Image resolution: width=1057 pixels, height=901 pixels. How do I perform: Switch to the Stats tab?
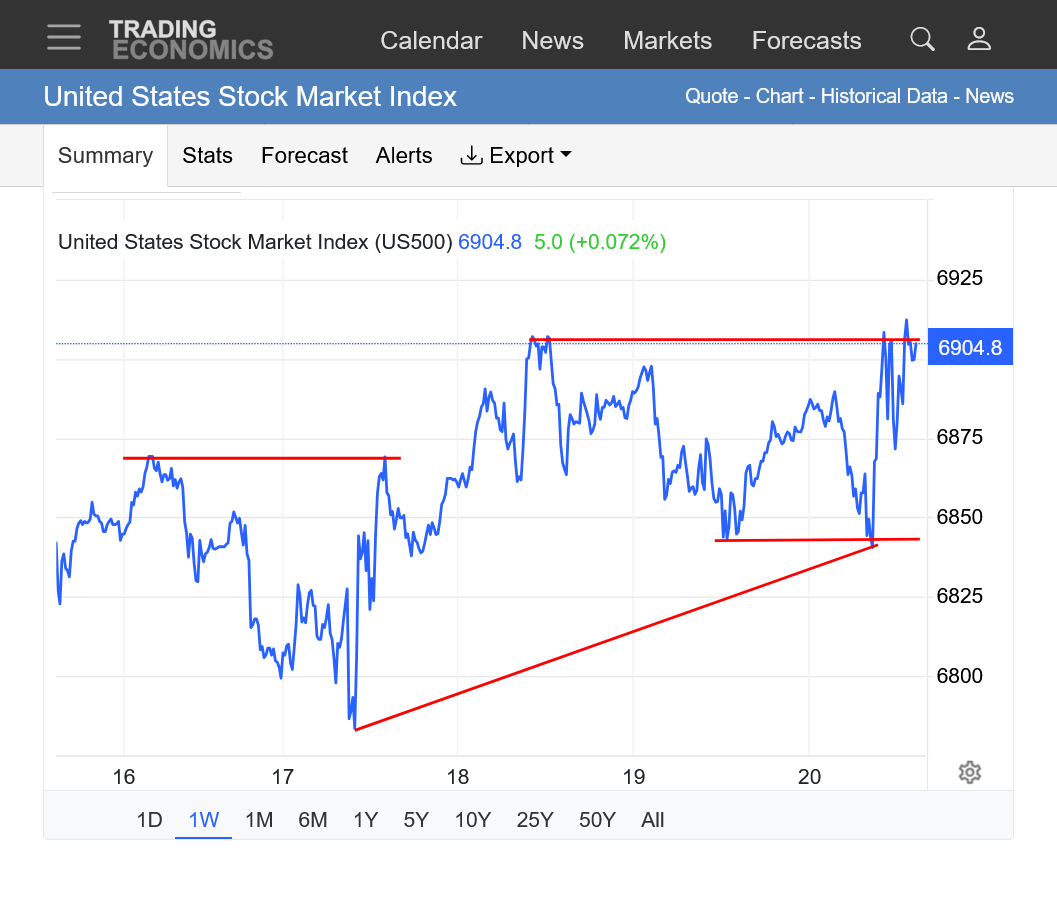point(207,156)
